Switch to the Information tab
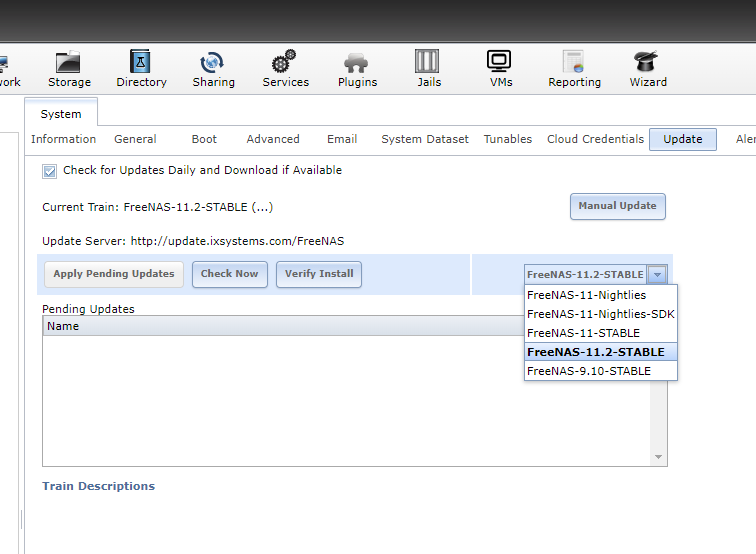 coord(64,139)
